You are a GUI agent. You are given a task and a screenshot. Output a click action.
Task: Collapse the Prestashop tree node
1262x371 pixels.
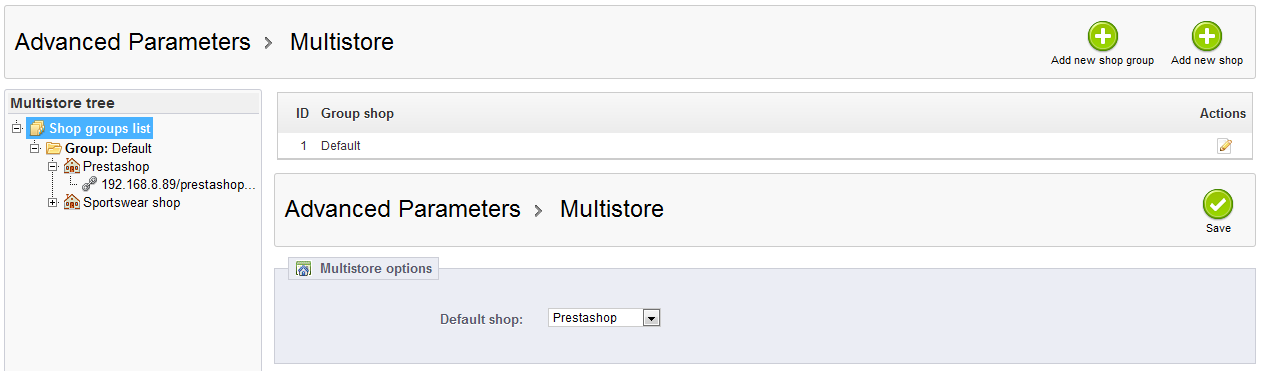click(53, 167)
